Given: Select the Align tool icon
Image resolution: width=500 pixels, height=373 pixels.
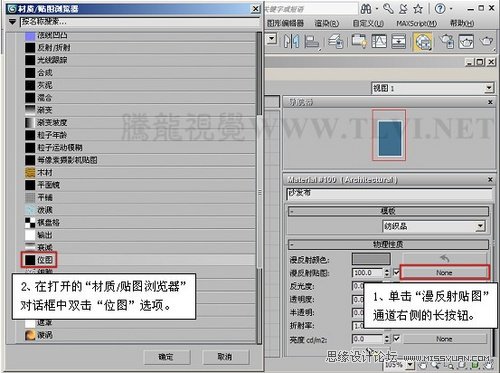Looking at the screenshot, I should (x=311, y=42).
